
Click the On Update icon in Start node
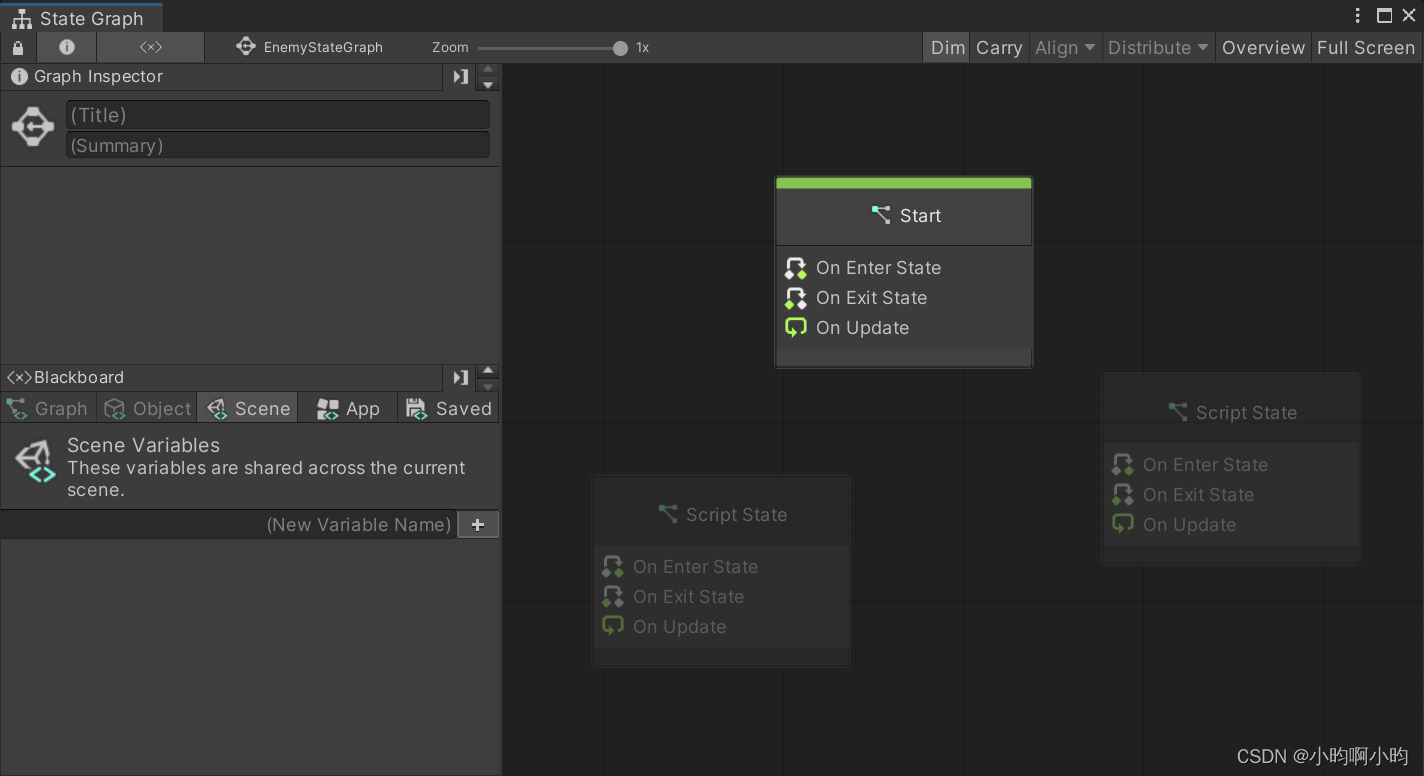(795, 328)
